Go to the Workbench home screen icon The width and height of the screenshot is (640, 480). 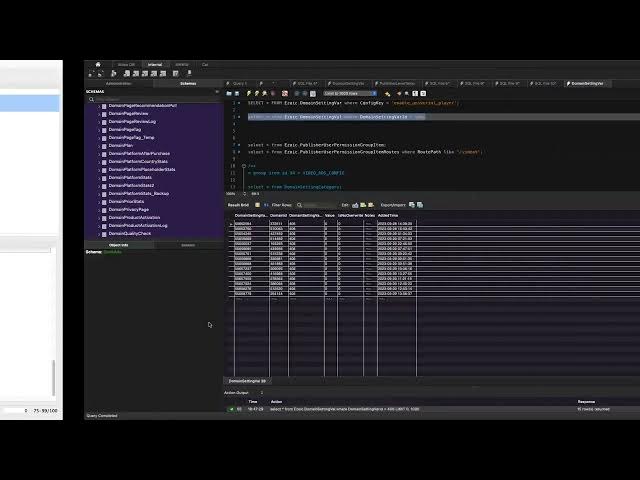(98, 64)
